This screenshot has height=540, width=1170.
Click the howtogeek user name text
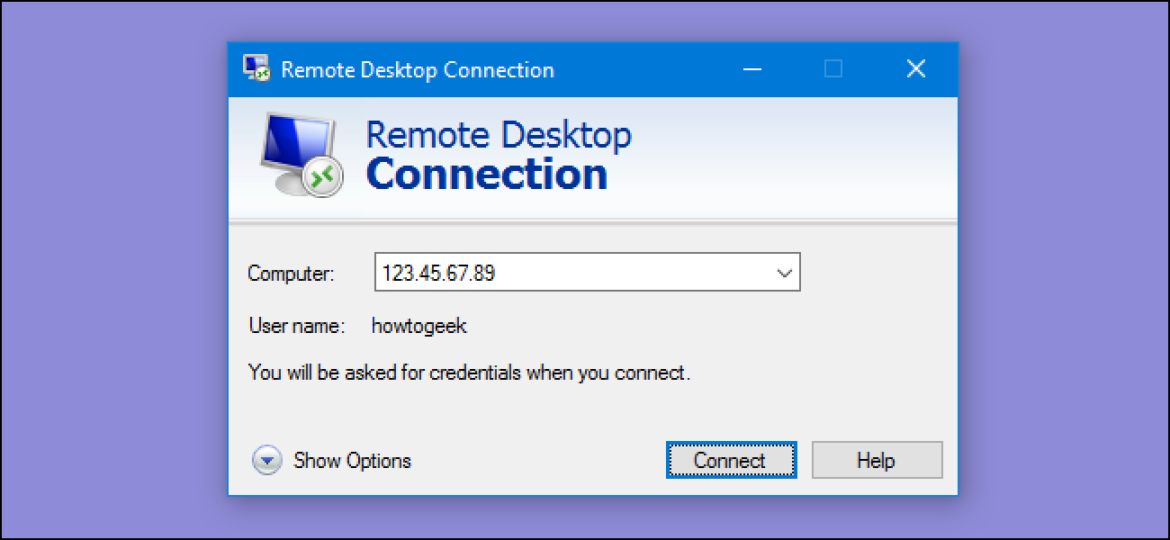tap(419, 325)
